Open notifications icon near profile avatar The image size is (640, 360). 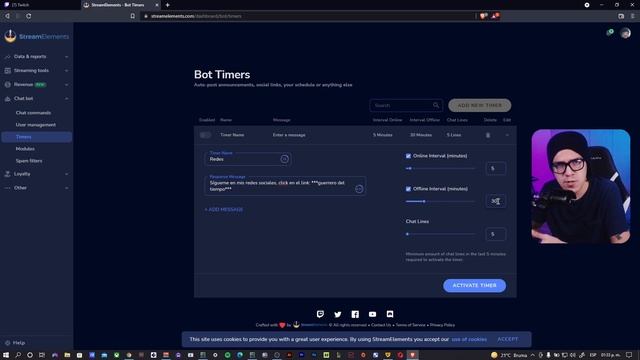point(610,32)
